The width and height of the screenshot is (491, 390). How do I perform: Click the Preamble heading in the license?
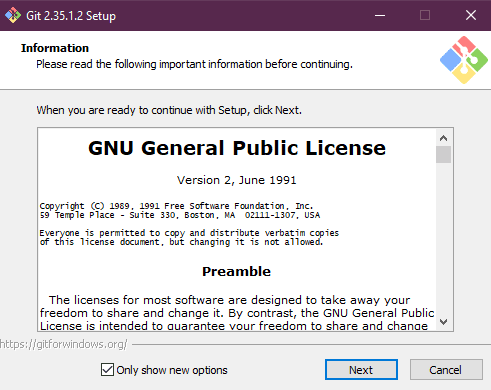pos(236,271)
